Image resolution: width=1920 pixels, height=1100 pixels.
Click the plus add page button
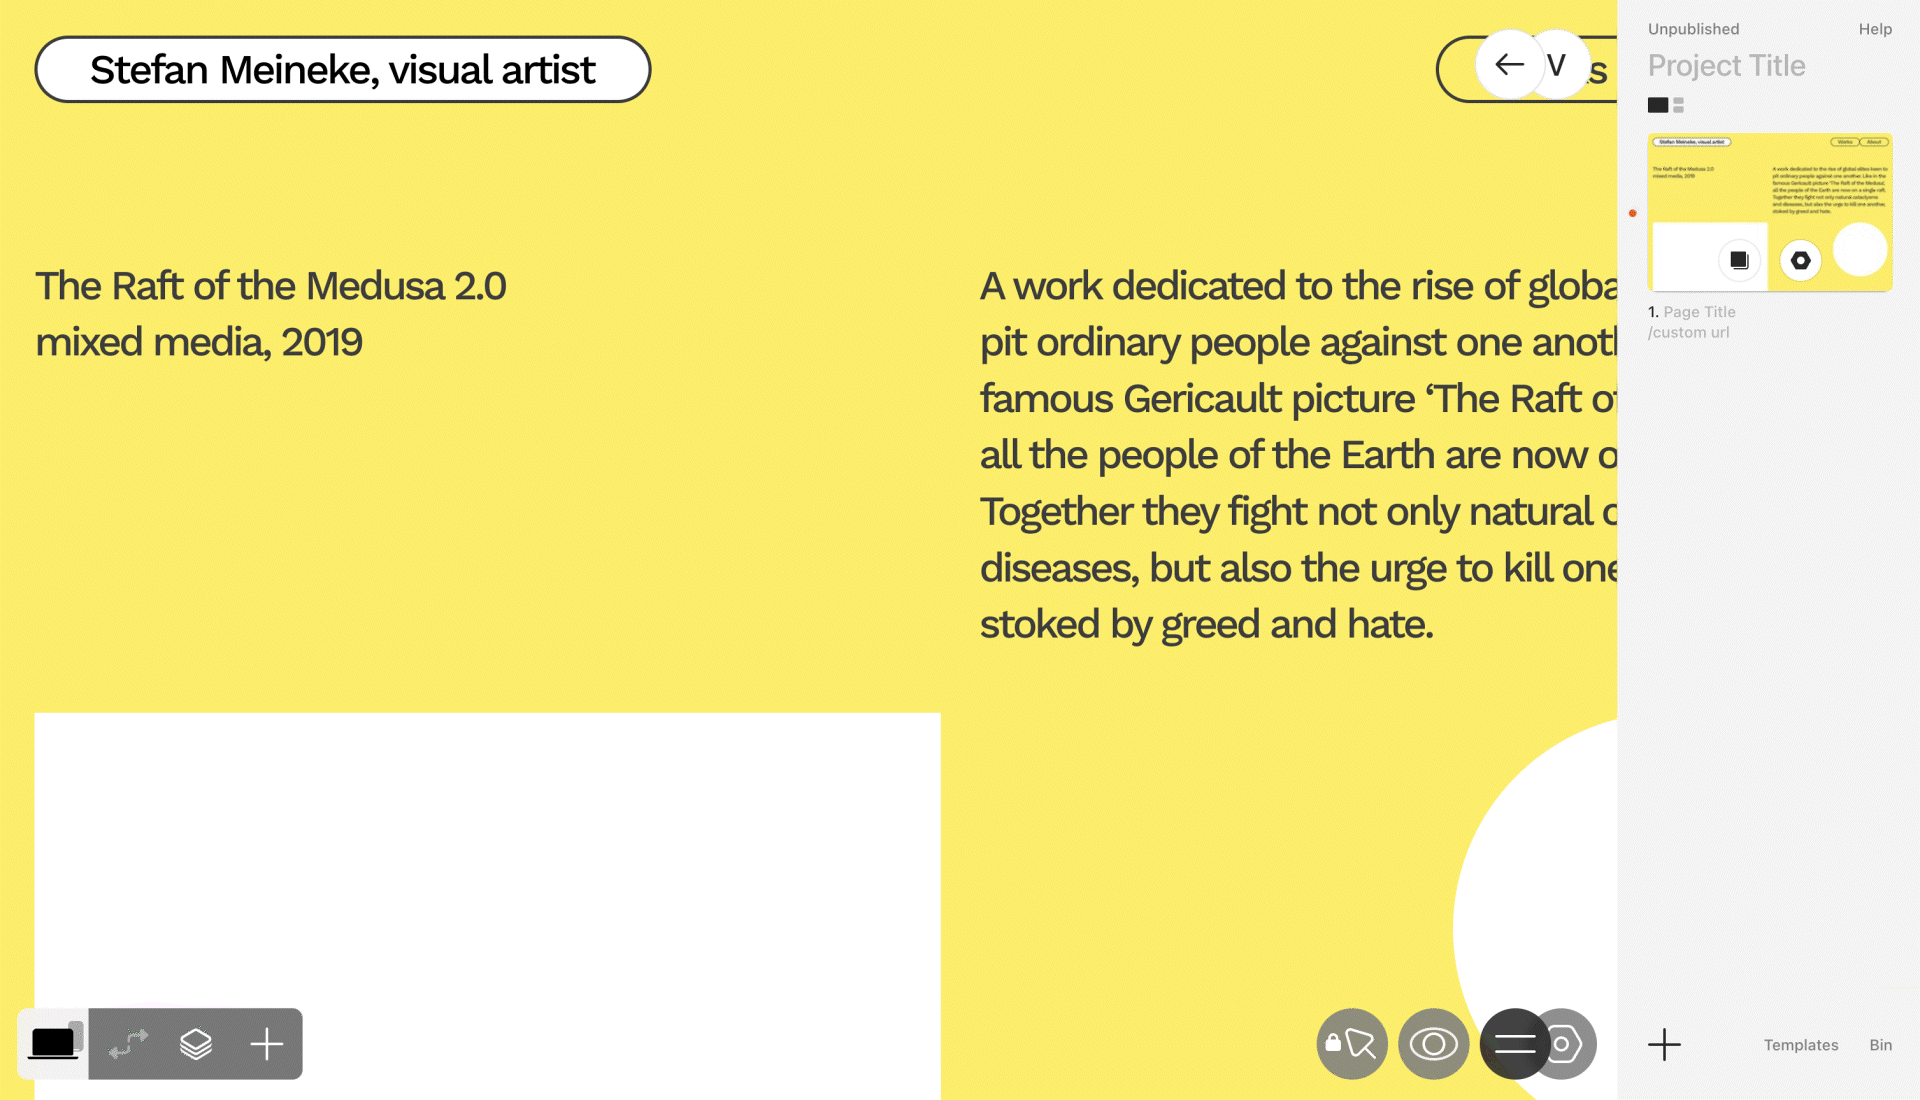[x=1664, y=1043]
